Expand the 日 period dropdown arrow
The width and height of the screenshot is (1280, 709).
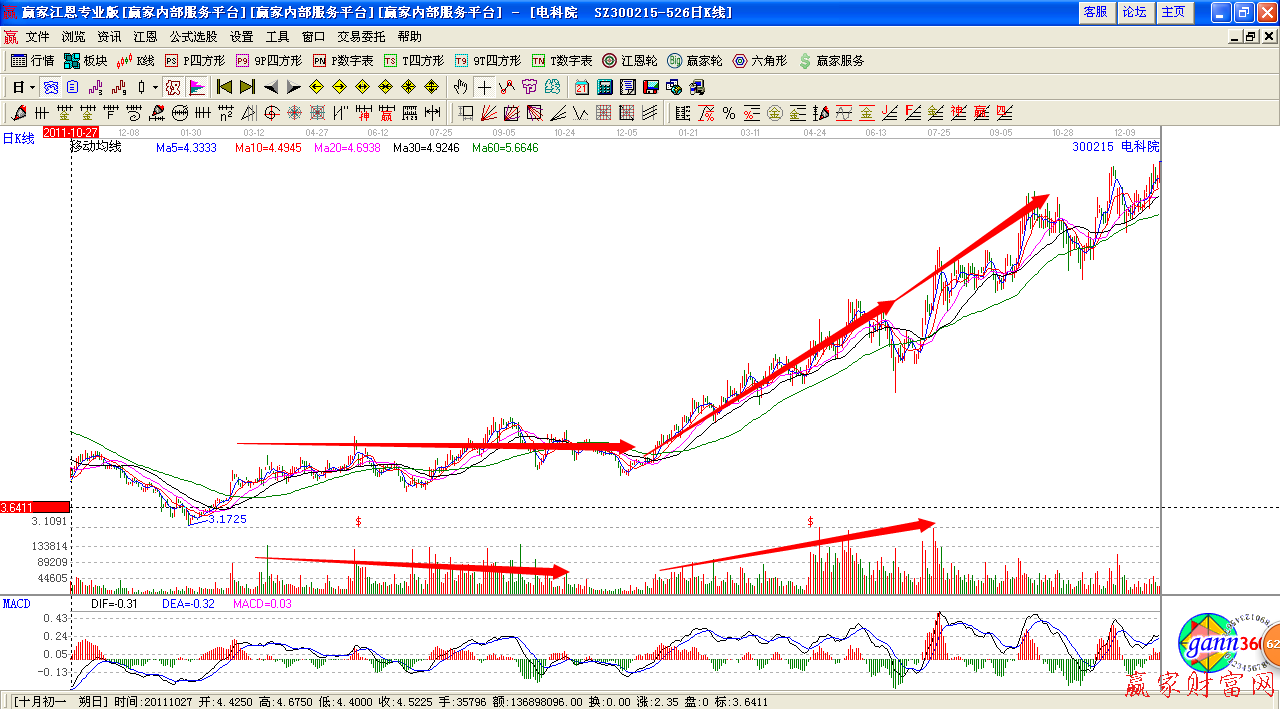[x=31, y=87]
